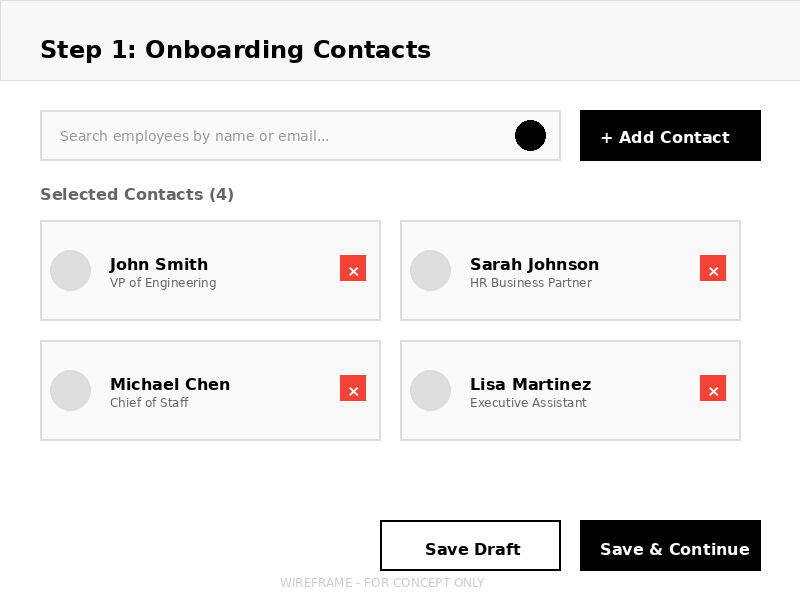Click Lisa Martinez's avatar circle
Viewport: 800px width, 600px height.
tap(431, 391)
